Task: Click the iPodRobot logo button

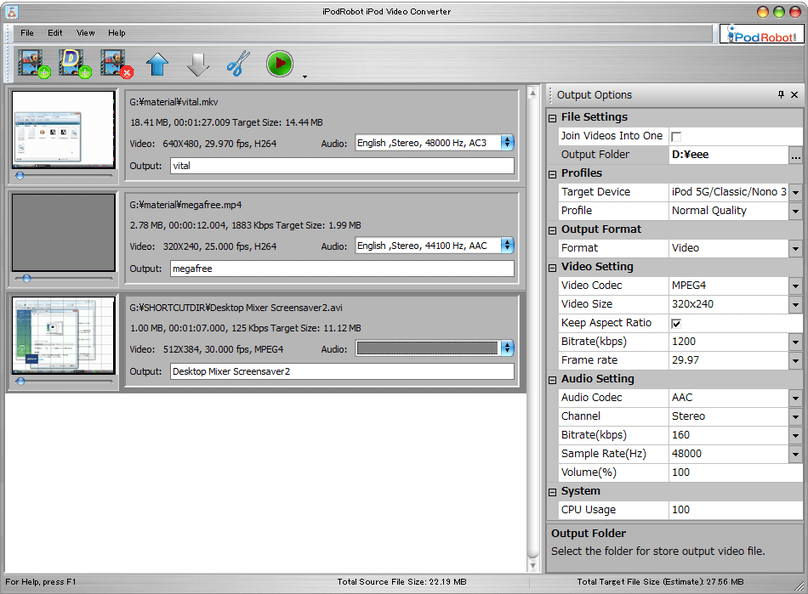Action: [x=761, y=35]
